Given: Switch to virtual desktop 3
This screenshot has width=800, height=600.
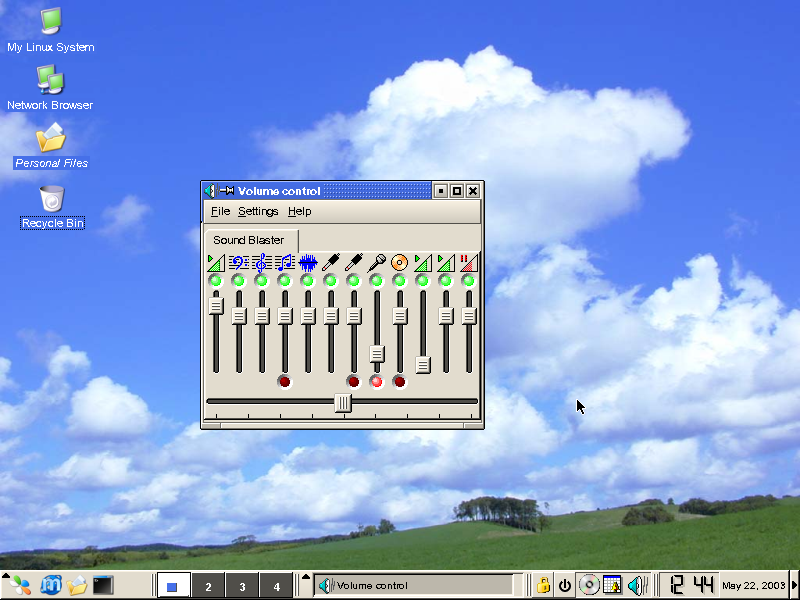Looking at the screenshot, I should click(242, 586).
